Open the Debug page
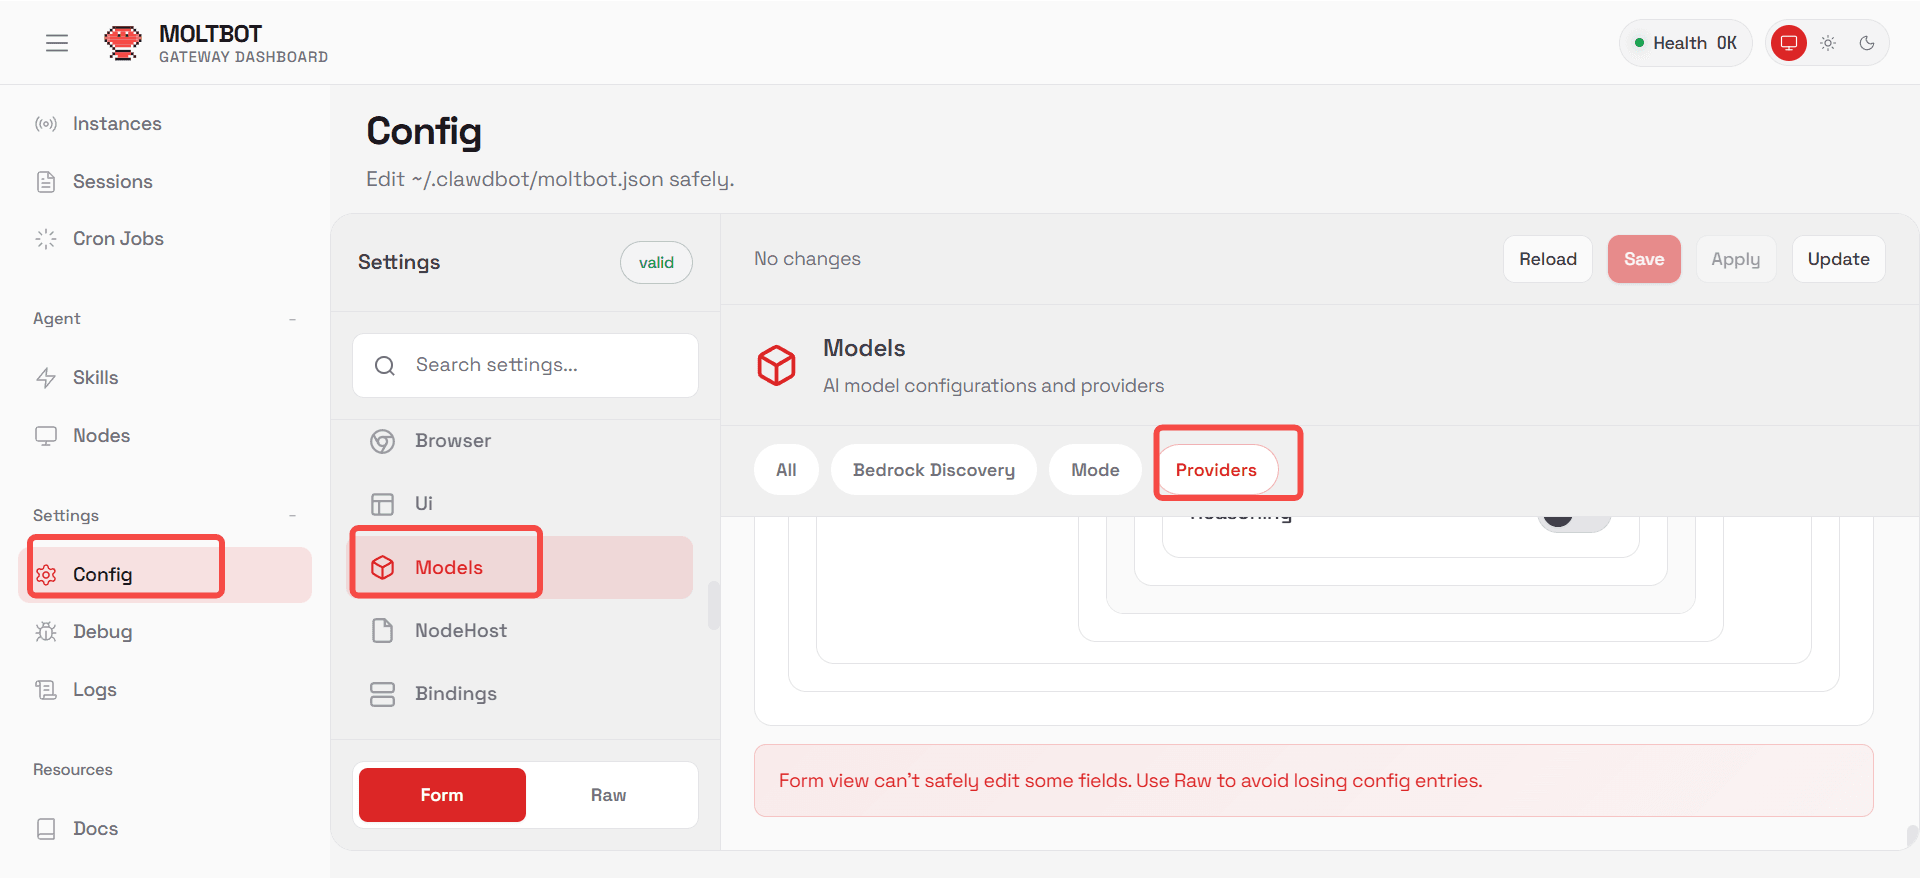1920x878 pixels. [x=102, y=632]
